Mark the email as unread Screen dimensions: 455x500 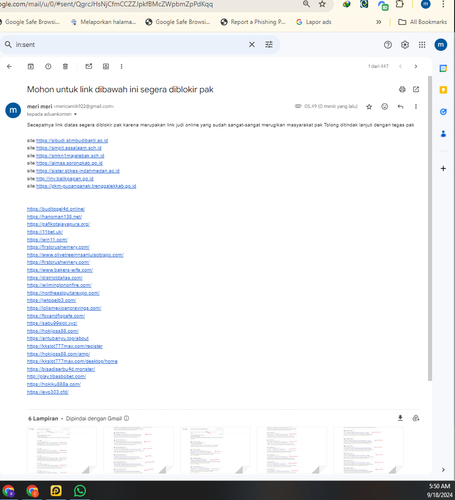pos(89,67)
